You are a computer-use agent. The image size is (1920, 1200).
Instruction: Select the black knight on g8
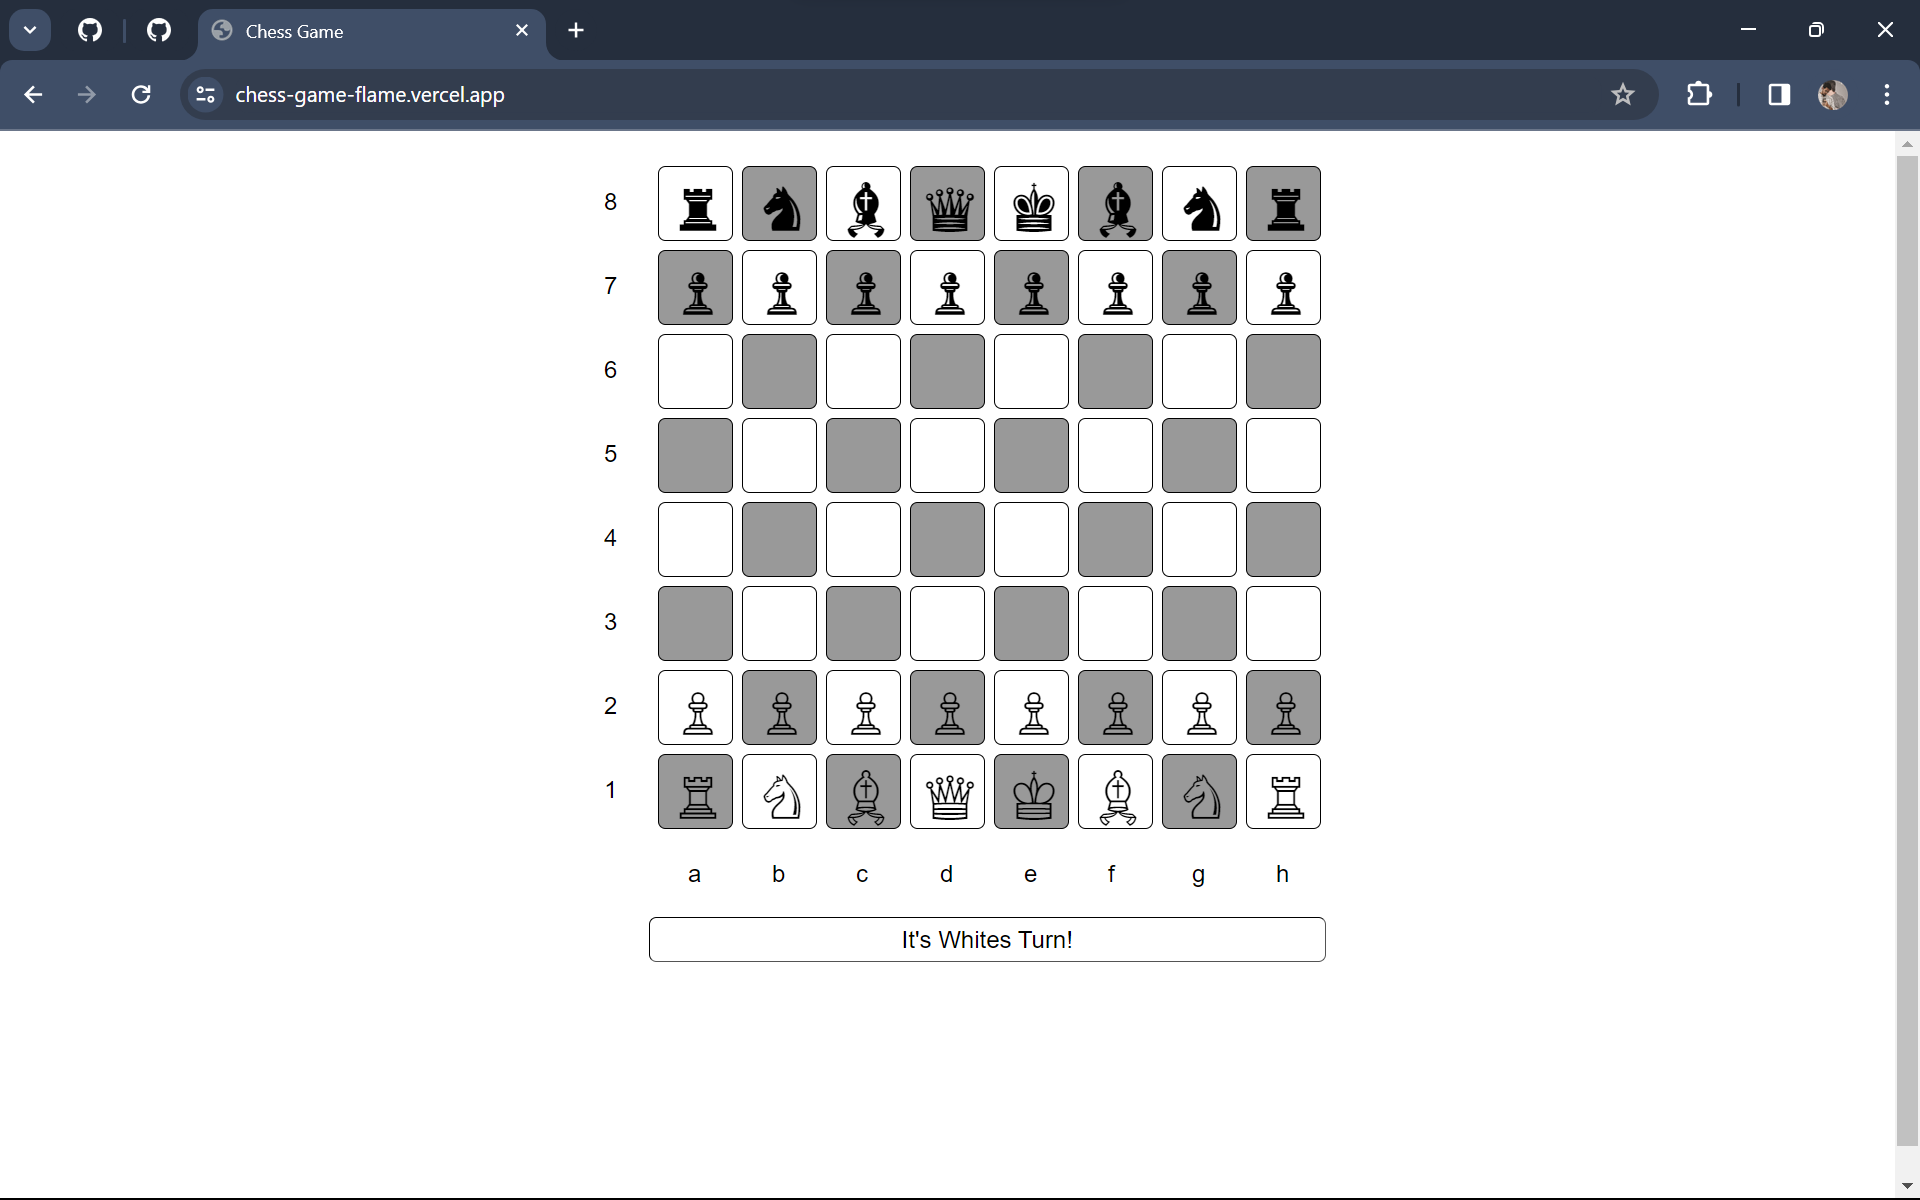pos(1199,203)
